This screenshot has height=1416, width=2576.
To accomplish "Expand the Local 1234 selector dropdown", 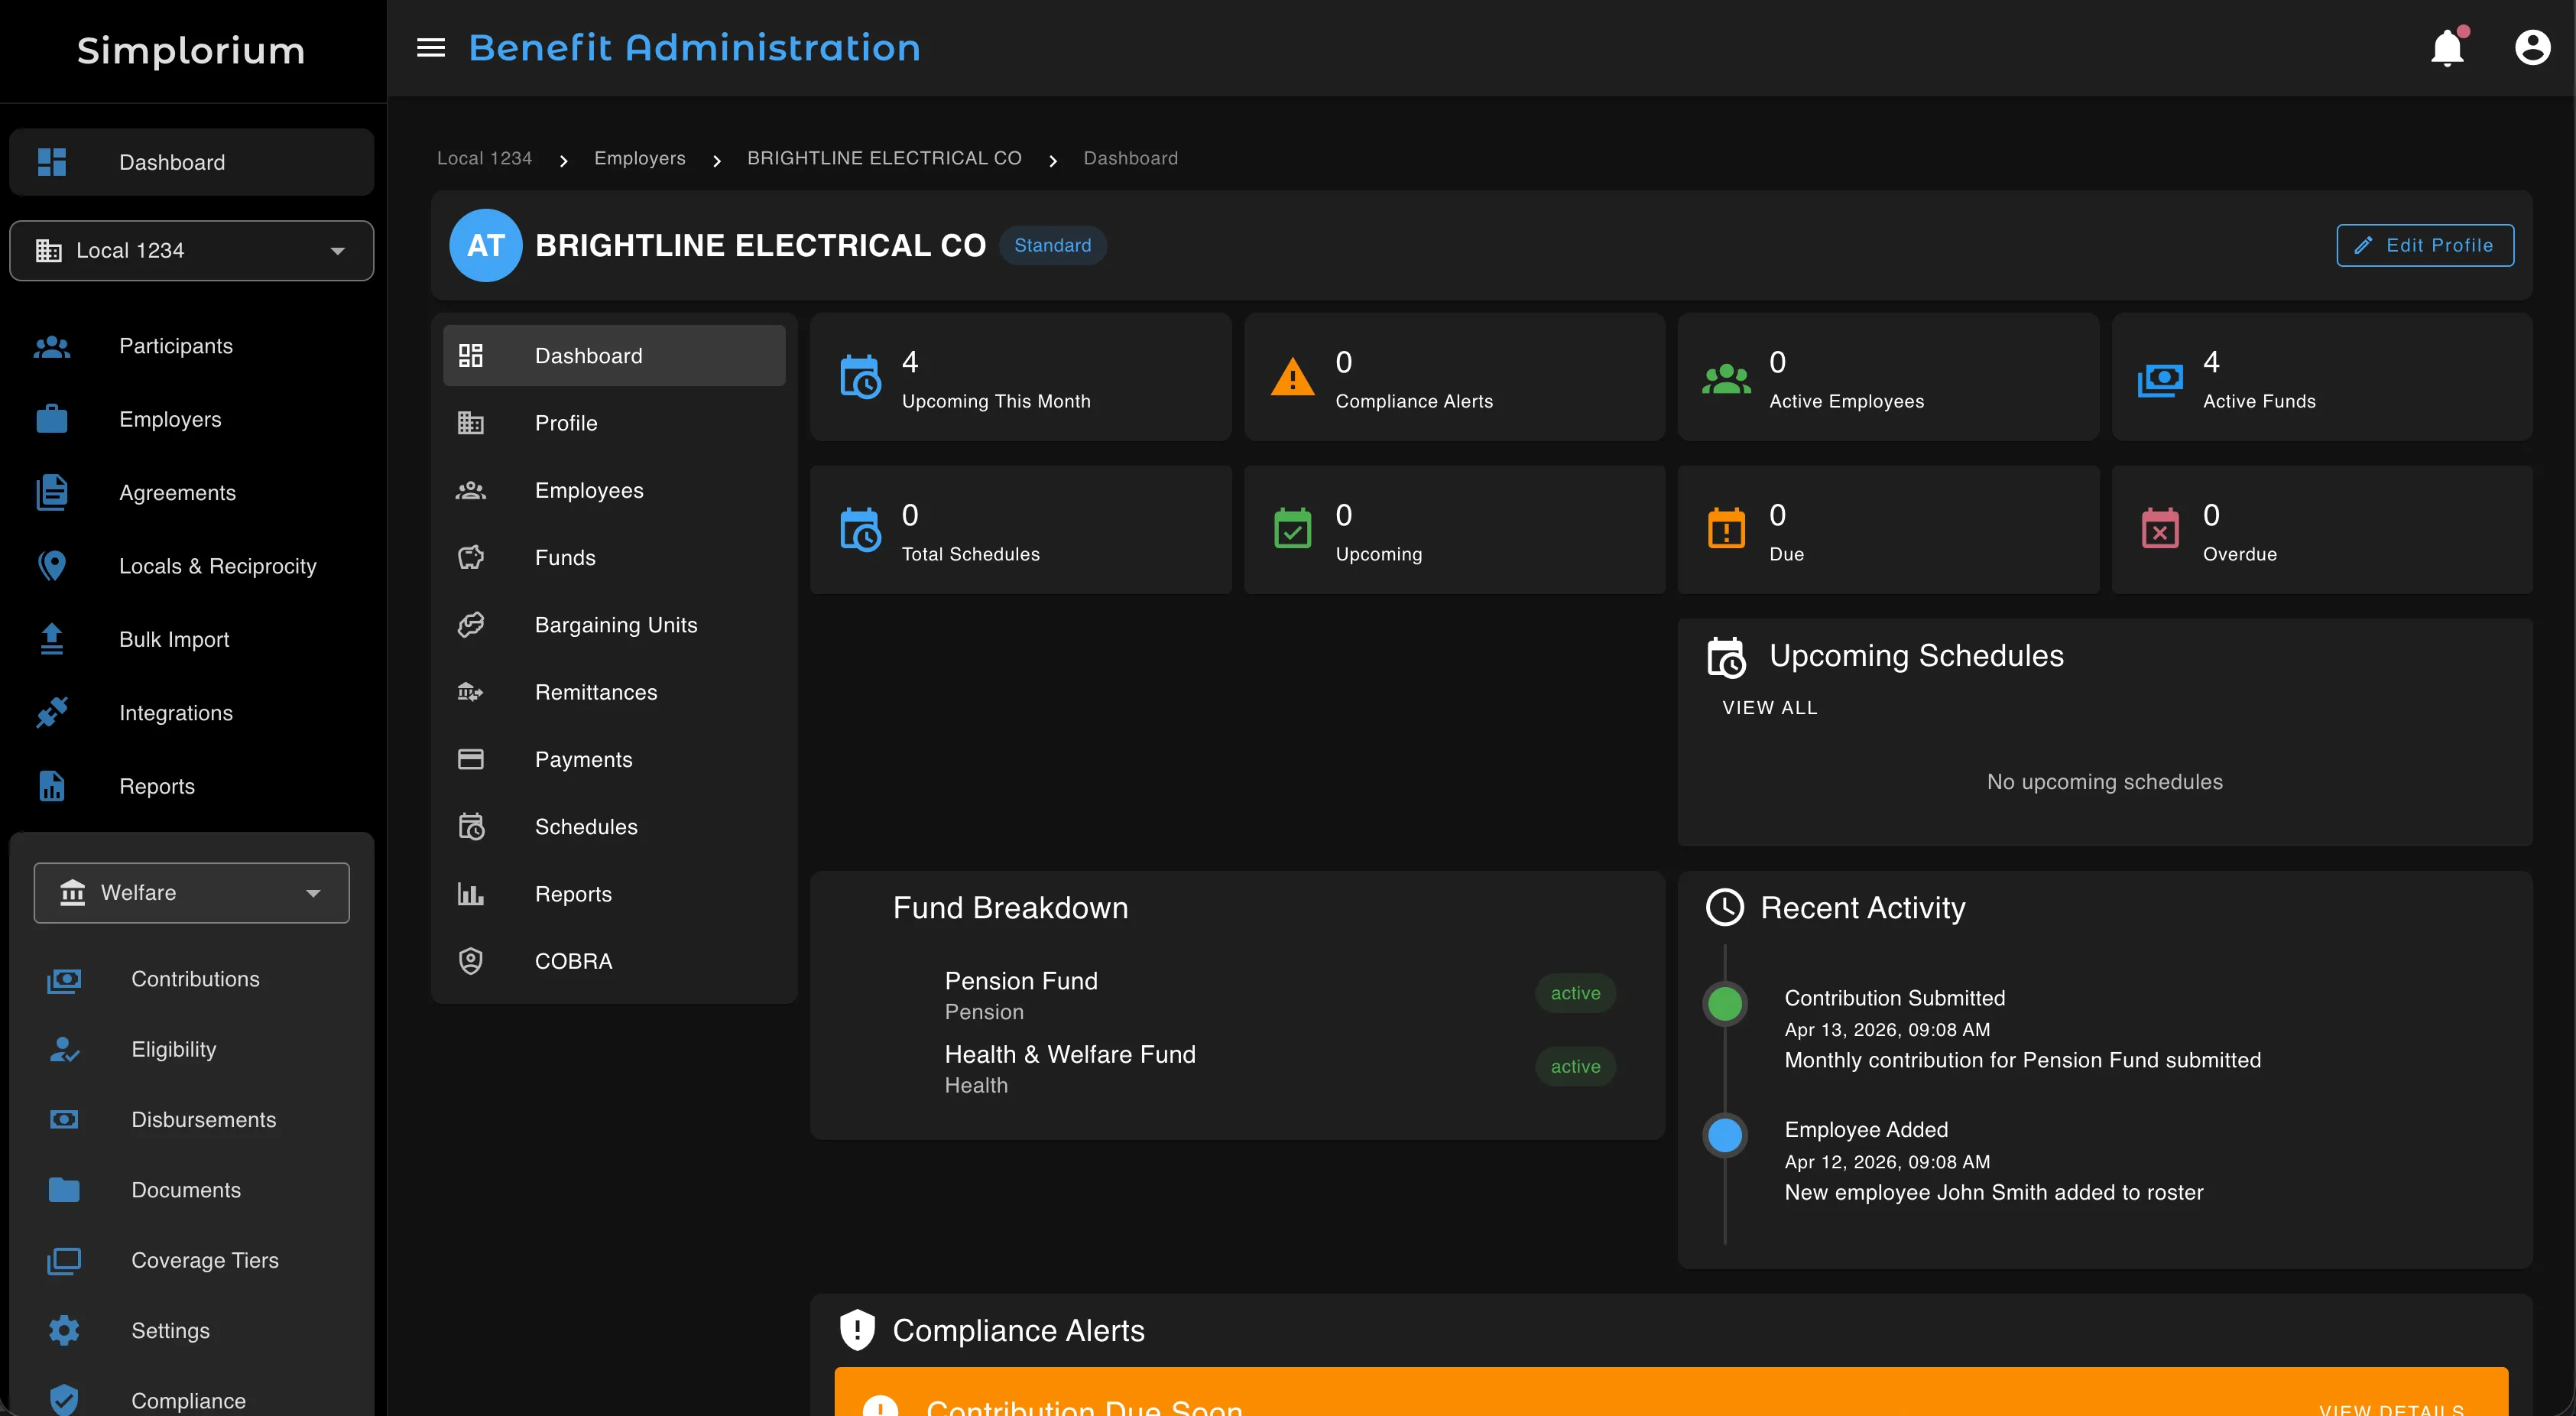I will 337,250.
